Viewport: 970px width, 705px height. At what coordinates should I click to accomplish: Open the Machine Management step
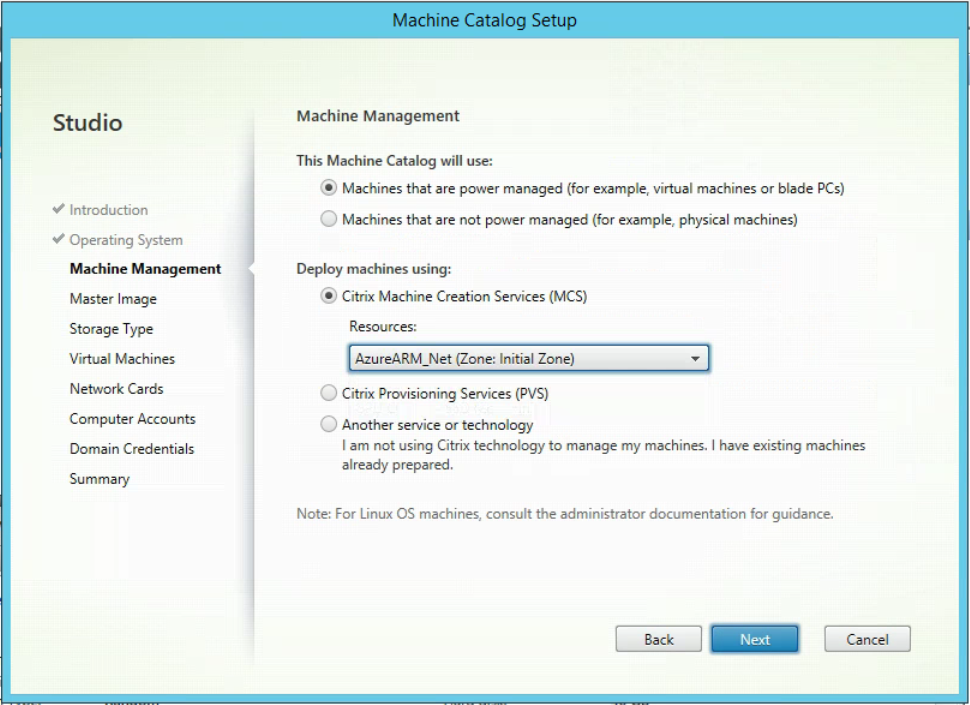coord(145,268)
